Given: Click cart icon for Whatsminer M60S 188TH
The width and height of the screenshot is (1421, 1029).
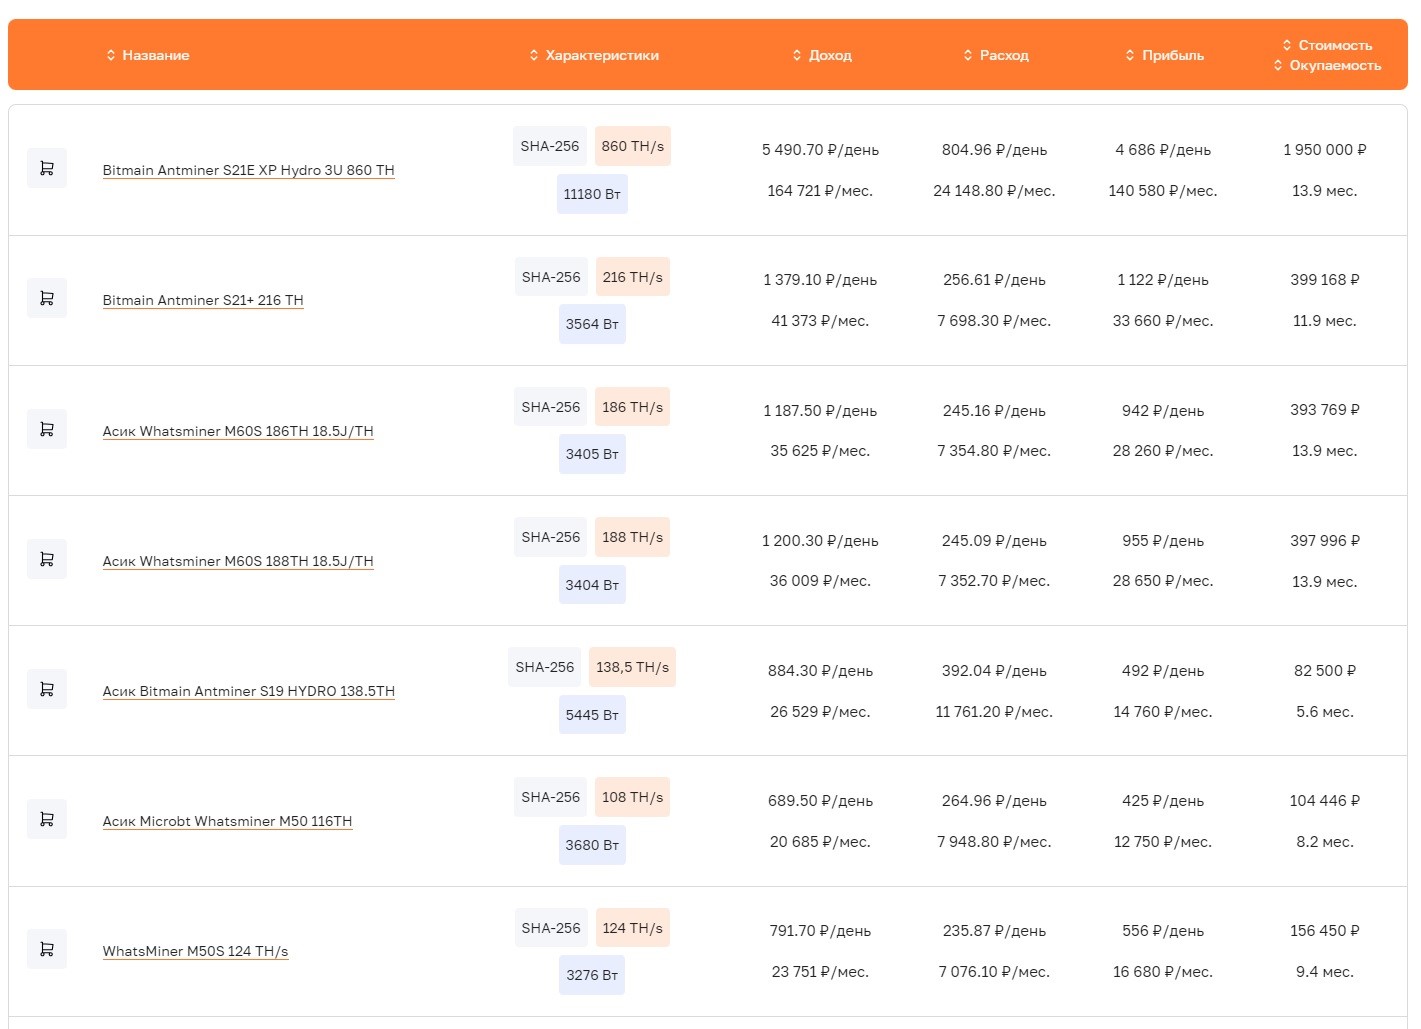Looking at the screenshot, I should coord(46,559).
